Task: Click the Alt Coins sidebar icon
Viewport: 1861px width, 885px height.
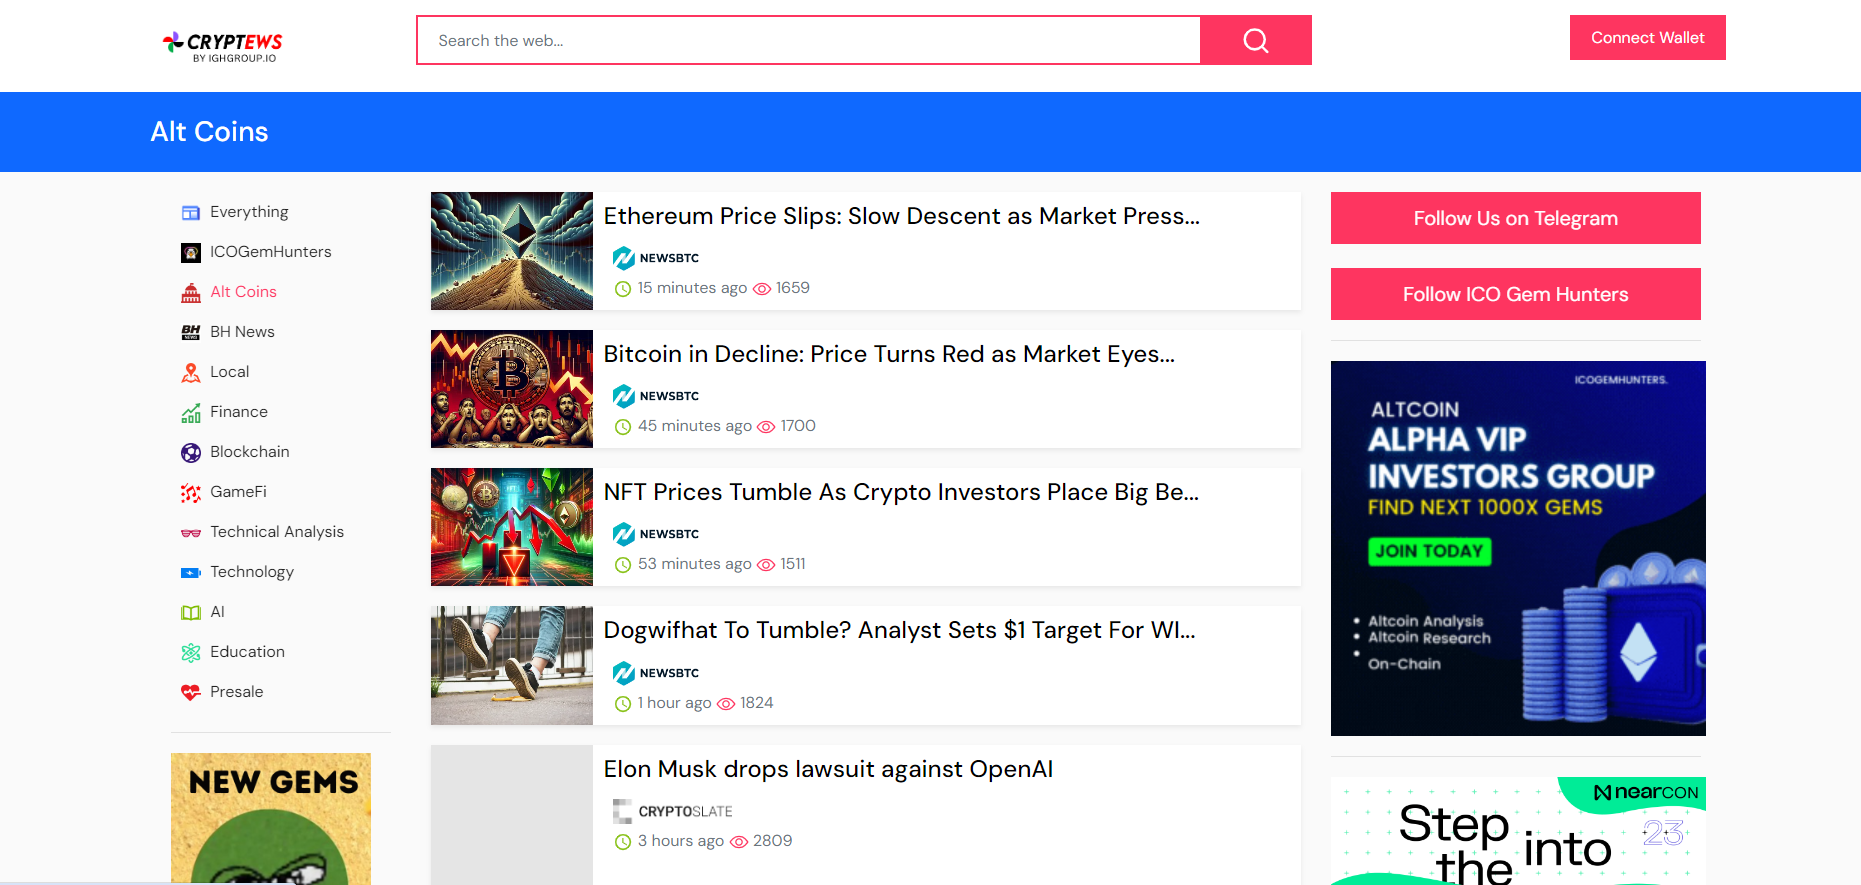Action: point(191,292)
